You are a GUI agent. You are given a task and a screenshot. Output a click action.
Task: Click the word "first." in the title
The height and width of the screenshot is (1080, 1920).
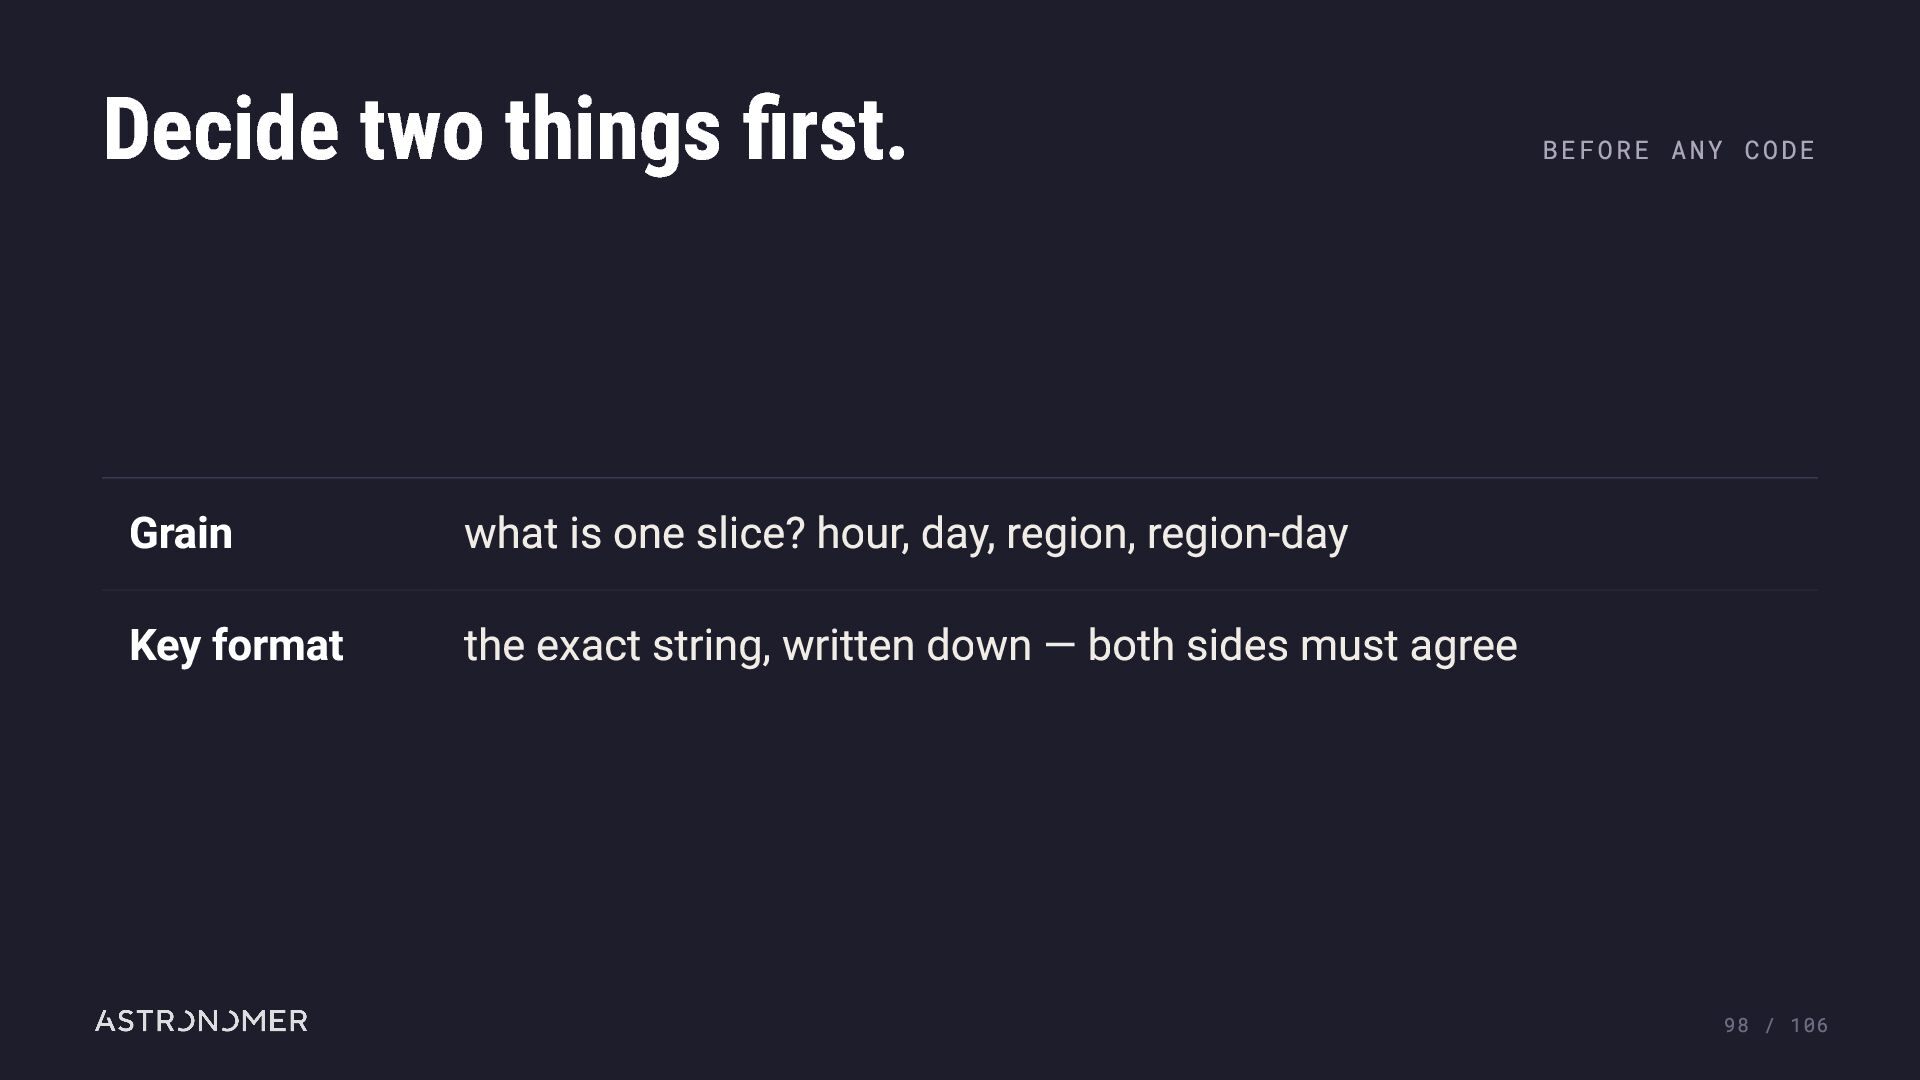(824, 129)
